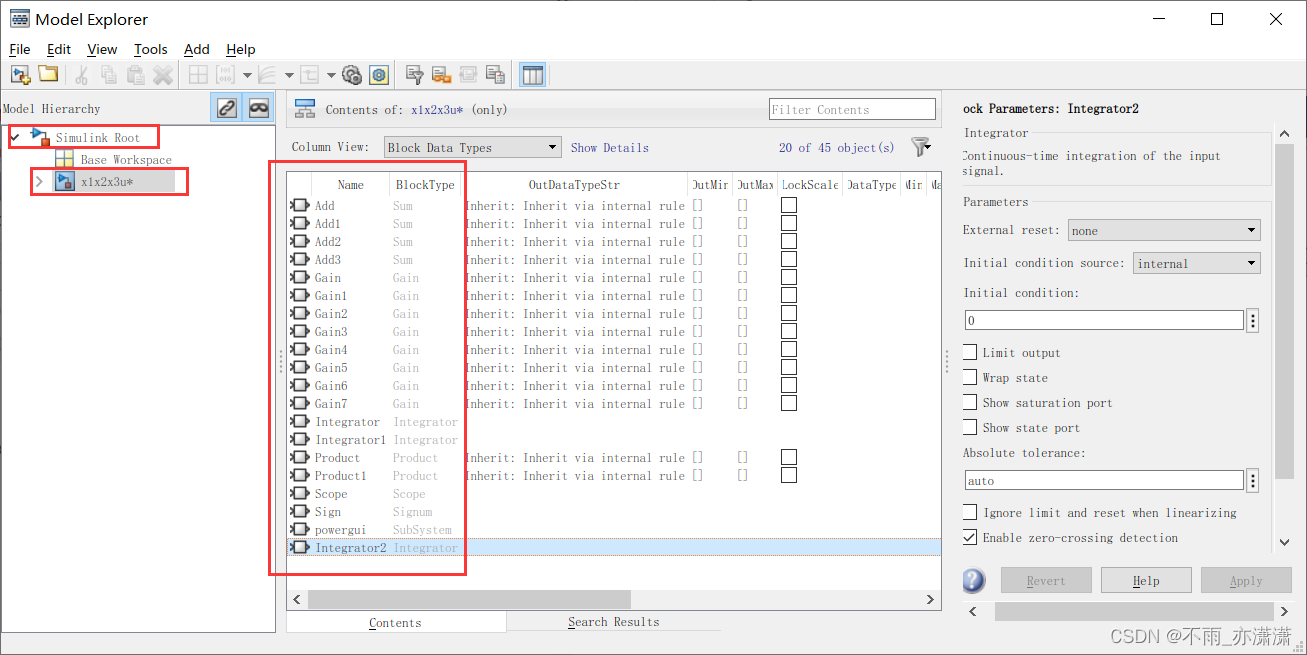Open the Initial condition source dropdown
The height and width of the screenshot is (655, 1307).
1196,263
